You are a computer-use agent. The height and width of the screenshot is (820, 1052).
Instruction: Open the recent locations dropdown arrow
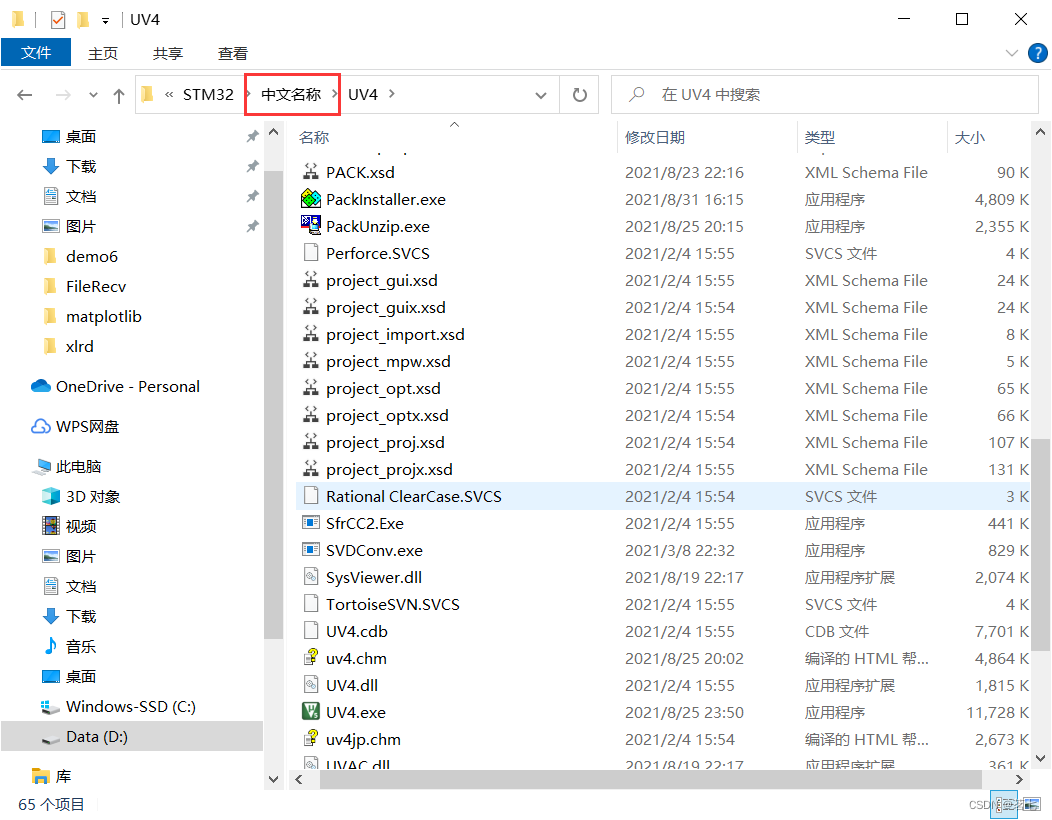point(93,95)
